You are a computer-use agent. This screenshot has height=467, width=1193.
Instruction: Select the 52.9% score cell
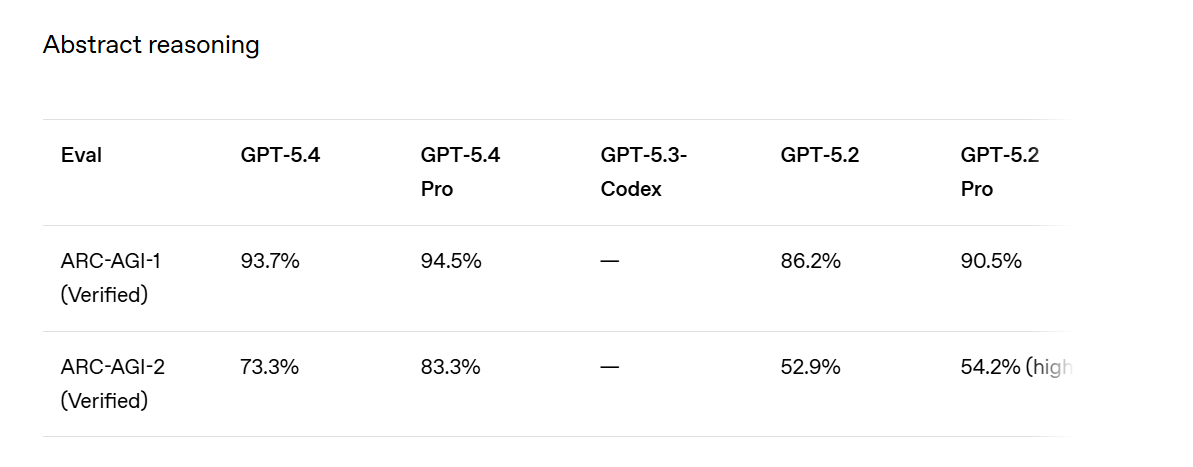coord(810,367)
